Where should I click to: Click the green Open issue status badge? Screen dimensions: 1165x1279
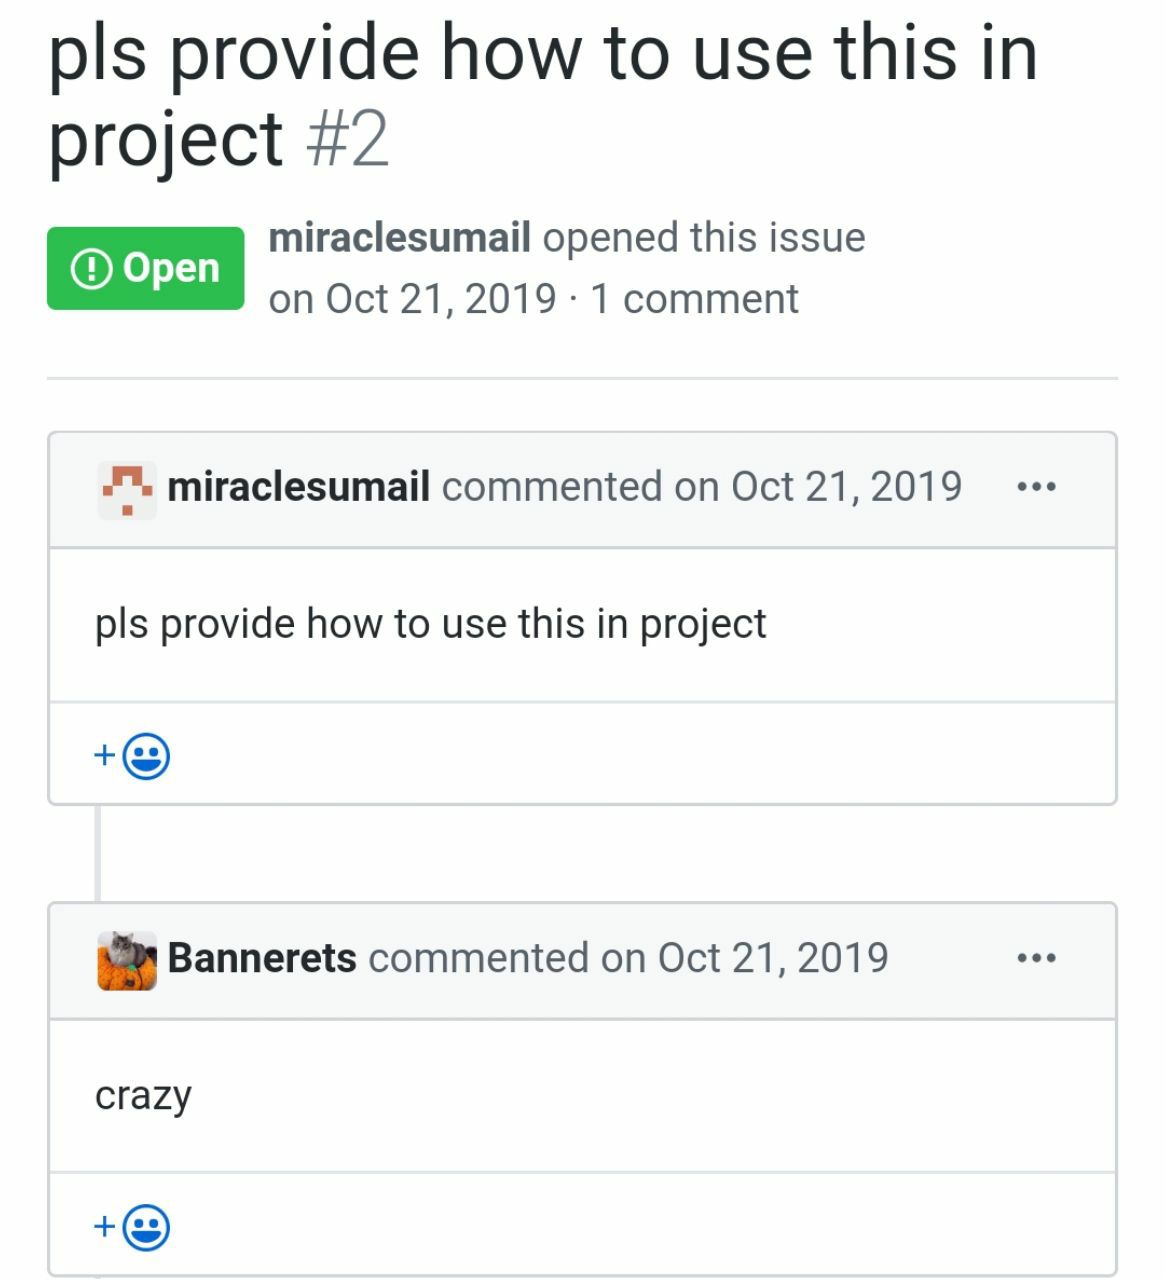pyautogui.click(x=145, y=268)
